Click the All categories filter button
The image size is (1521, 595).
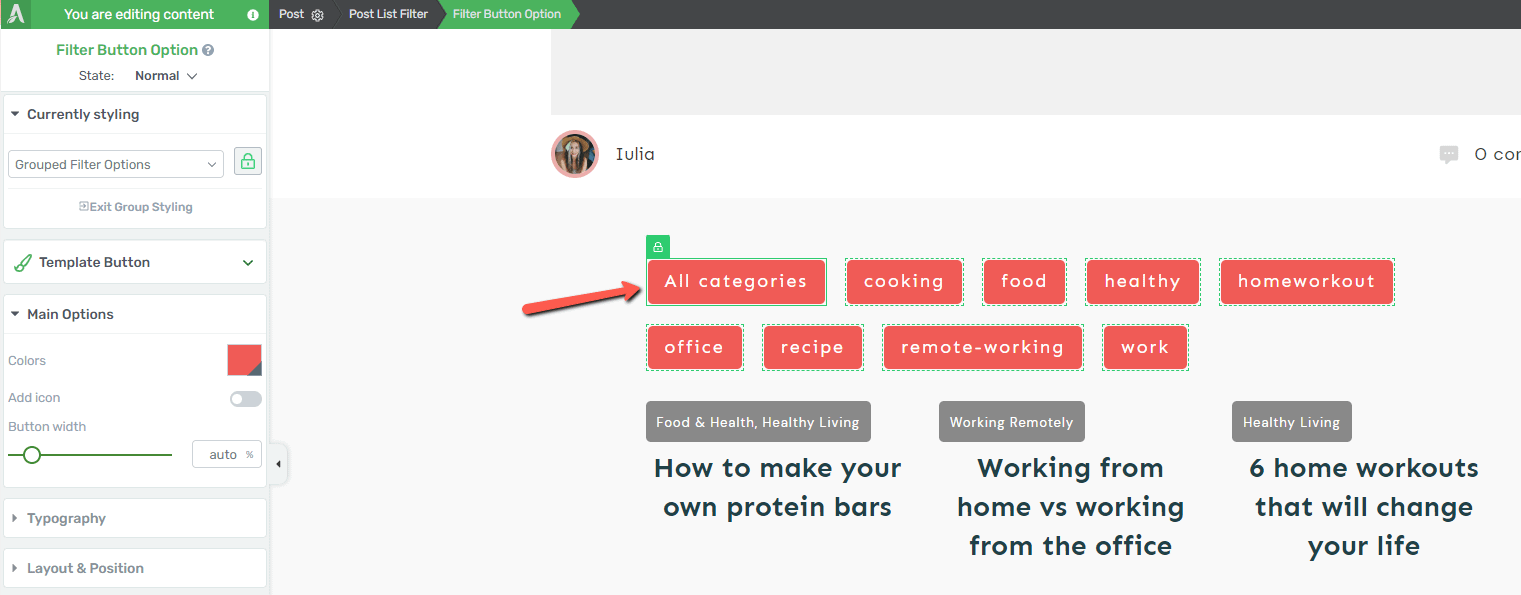coord(736,282)
